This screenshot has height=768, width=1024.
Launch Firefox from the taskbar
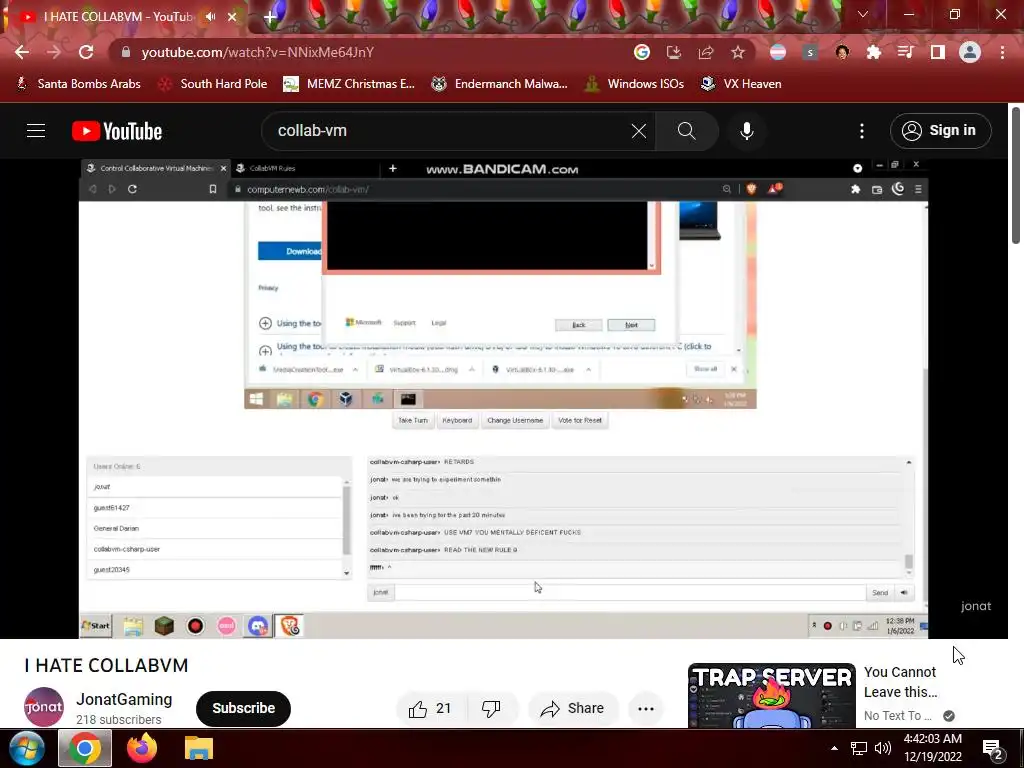(x=142, y=748)
